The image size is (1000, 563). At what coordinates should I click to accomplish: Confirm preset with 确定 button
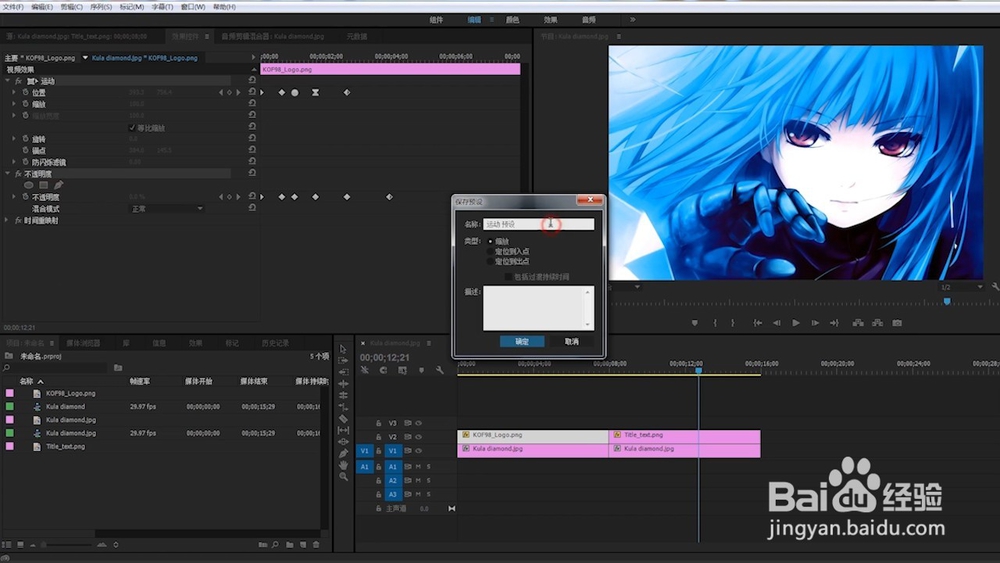coord(522,342)
